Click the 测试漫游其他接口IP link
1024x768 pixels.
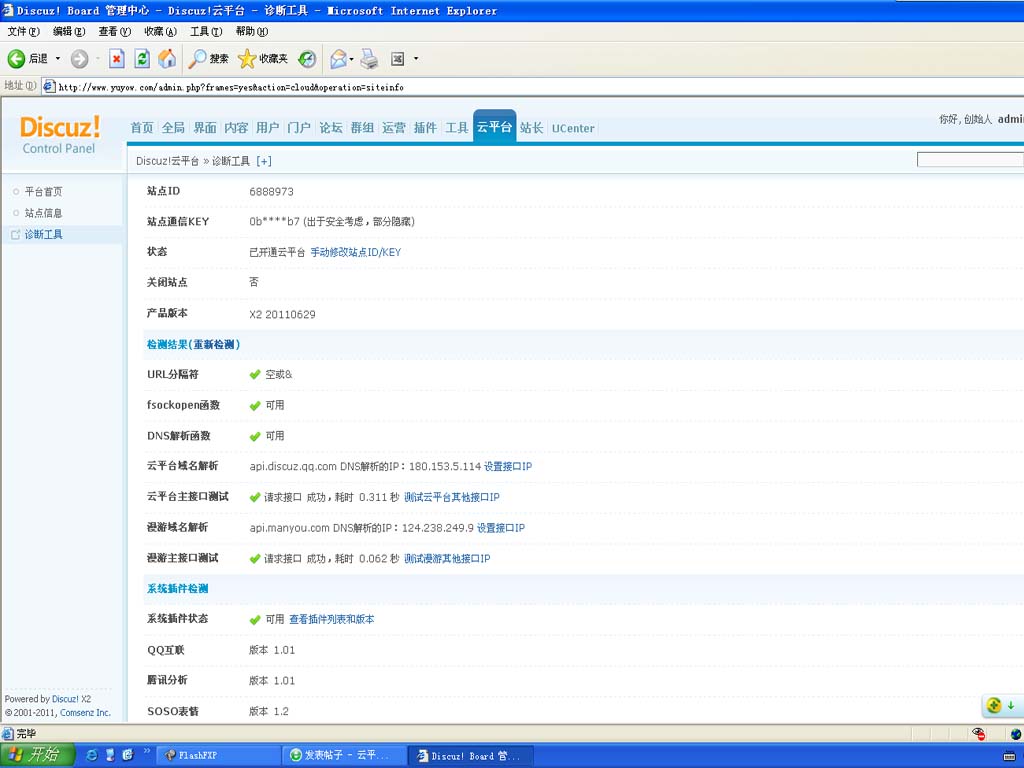447,558
